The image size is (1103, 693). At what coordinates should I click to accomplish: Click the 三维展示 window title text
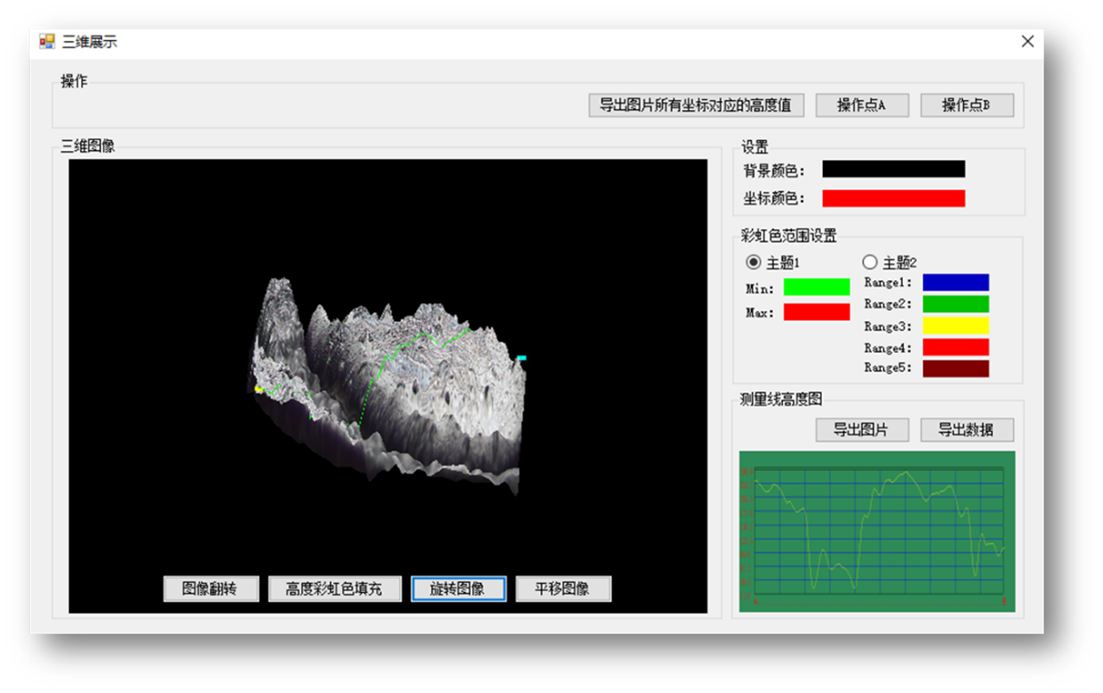(x=89, y=42)
